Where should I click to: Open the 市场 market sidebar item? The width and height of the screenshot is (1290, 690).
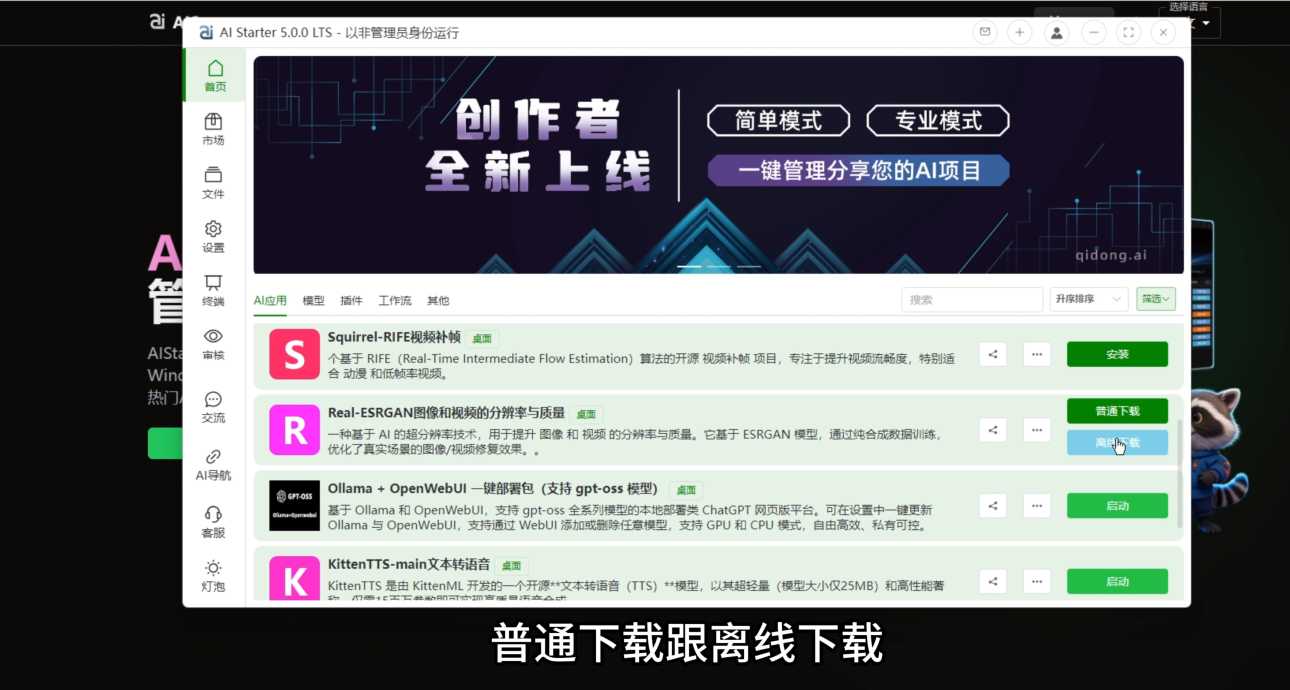click(x=213, y=129)
